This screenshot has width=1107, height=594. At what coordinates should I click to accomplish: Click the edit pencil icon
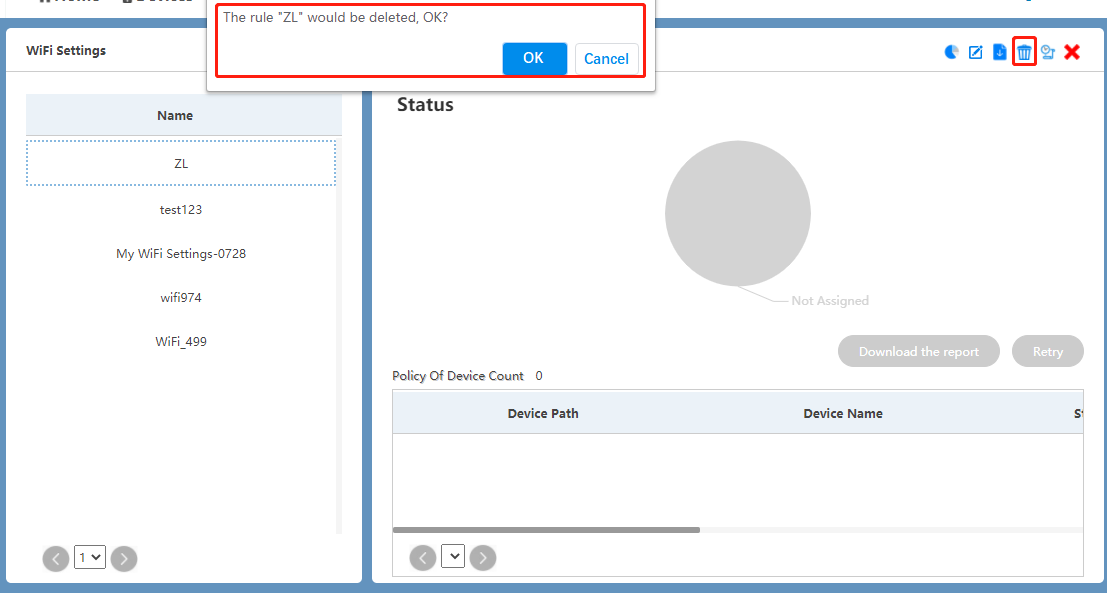pyautogui.click(x=976, y=52)
